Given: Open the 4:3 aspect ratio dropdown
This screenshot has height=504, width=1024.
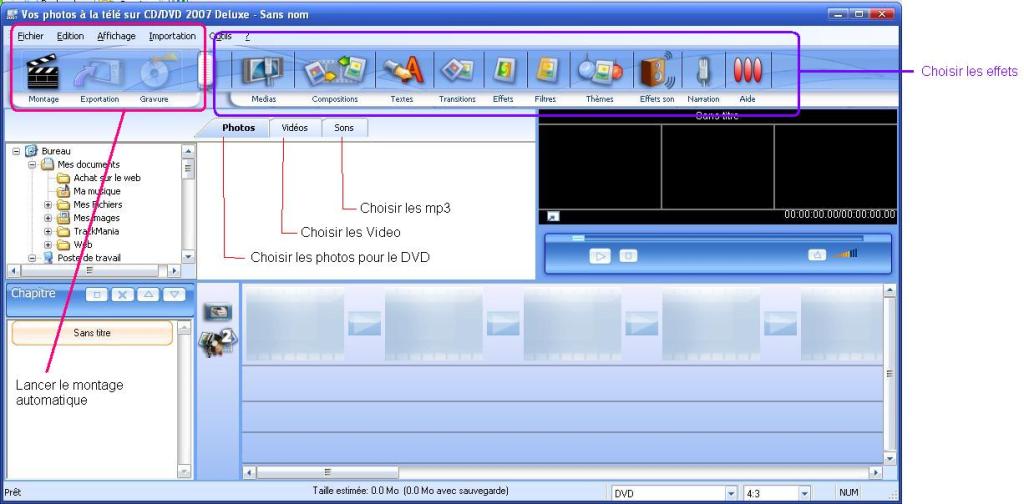Looking at the screenshot, I should [804, 494].
